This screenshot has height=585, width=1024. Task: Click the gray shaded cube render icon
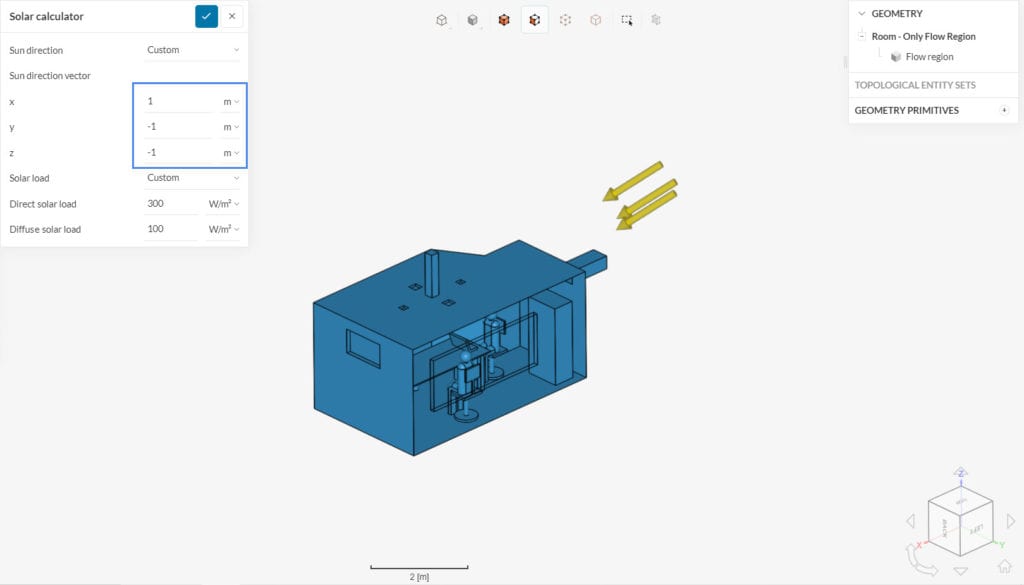(x=473, y=20)
